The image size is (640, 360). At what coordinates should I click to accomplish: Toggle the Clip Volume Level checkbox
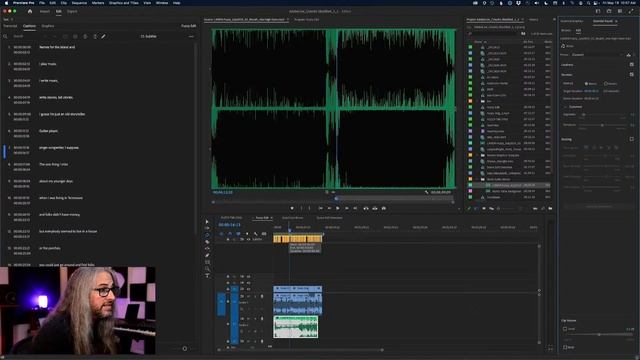coord(565,329)
